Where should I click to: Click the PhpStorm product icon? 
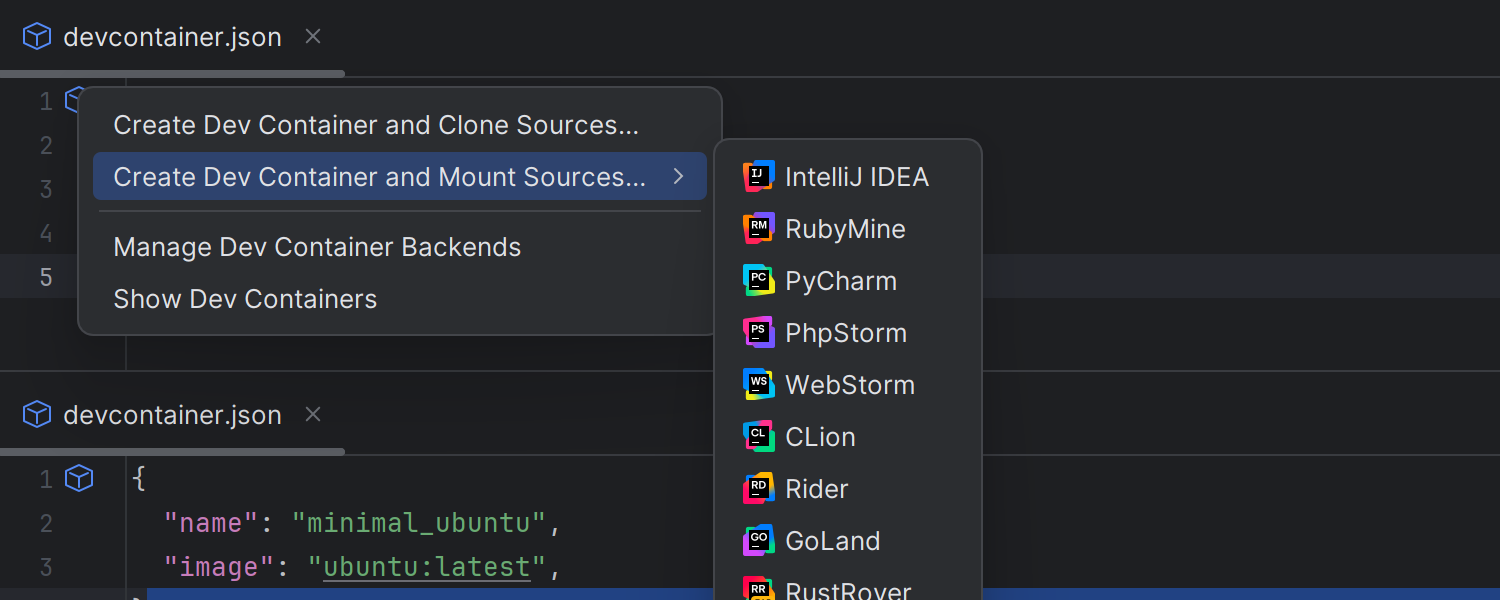click(x=759, y=332)
